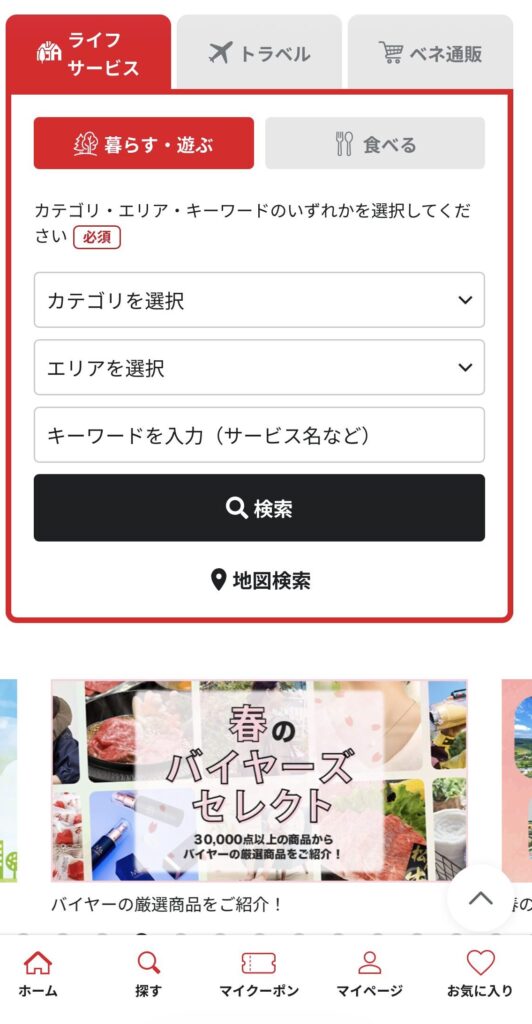The height and width of the screenshot is (1024, 532).
Task: Click the chevron arrow in category selector
Action: point(465,300)
